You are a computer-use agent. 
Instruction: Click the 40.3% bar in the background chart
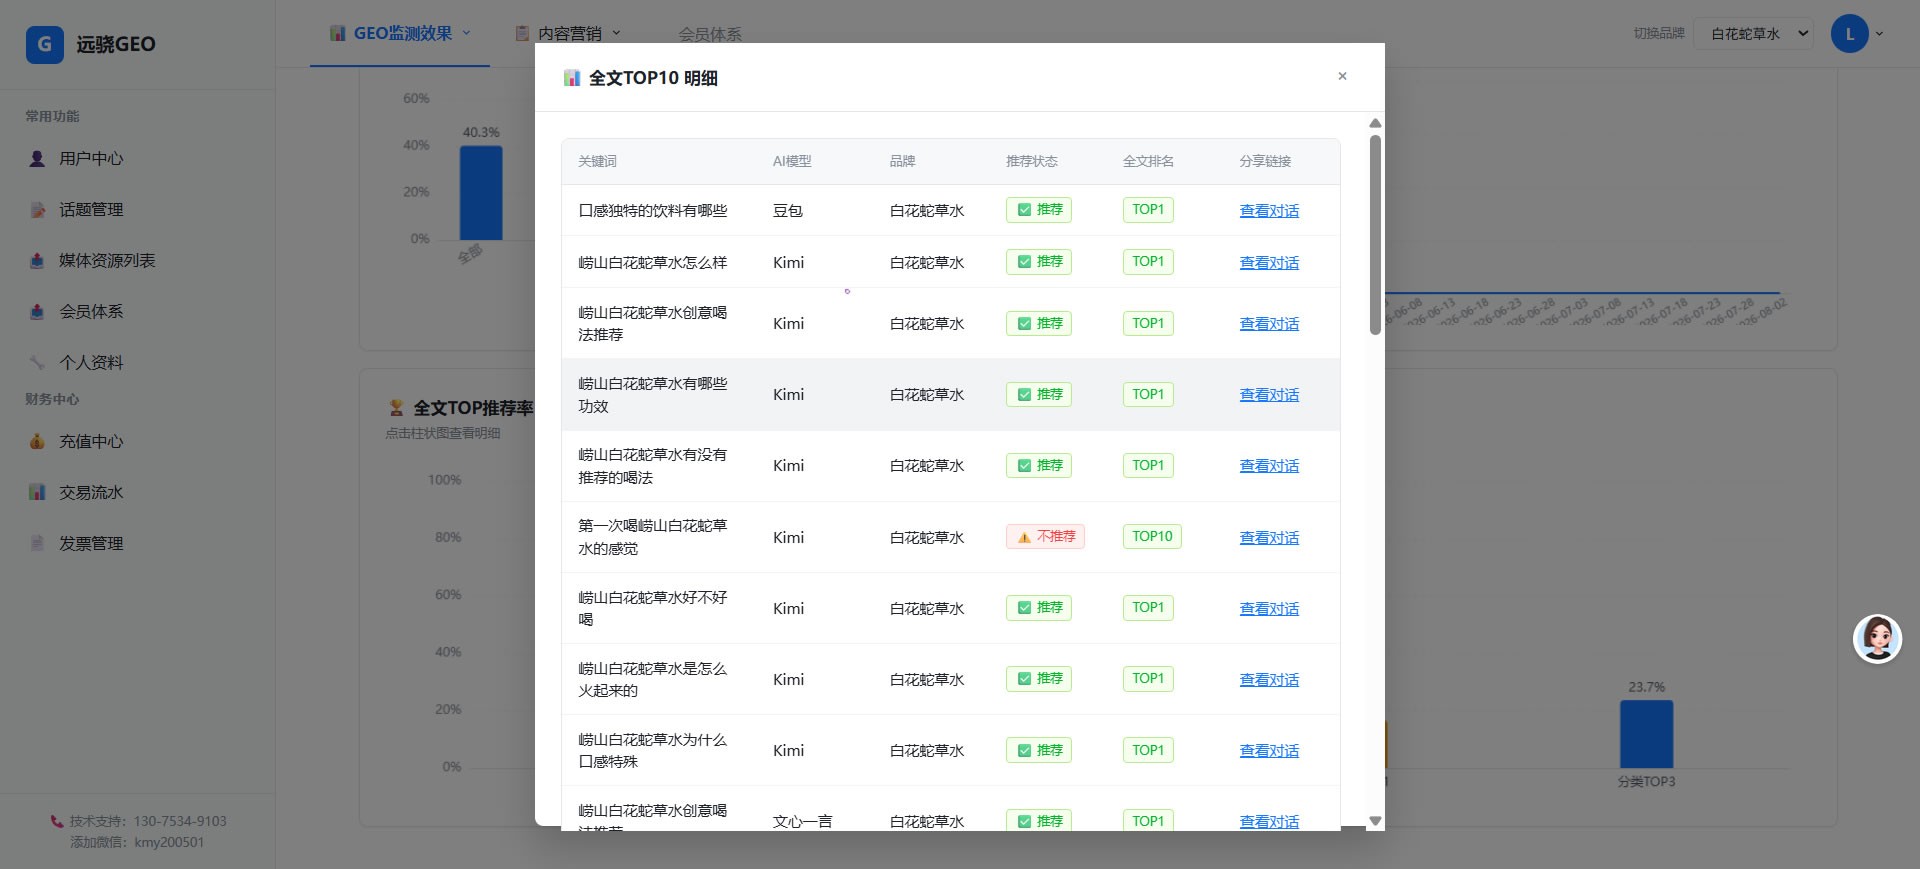(x=481, y=193)
